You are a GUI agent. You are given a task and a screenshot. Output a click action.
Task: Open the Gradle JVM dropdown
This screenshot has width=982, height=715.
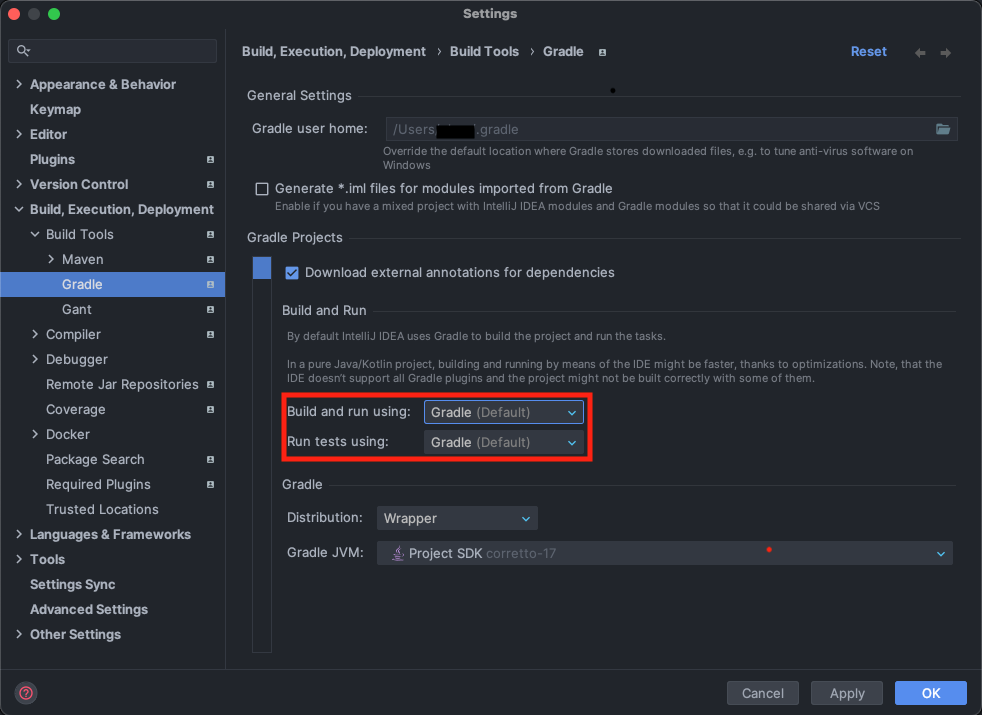coord(664,553)
